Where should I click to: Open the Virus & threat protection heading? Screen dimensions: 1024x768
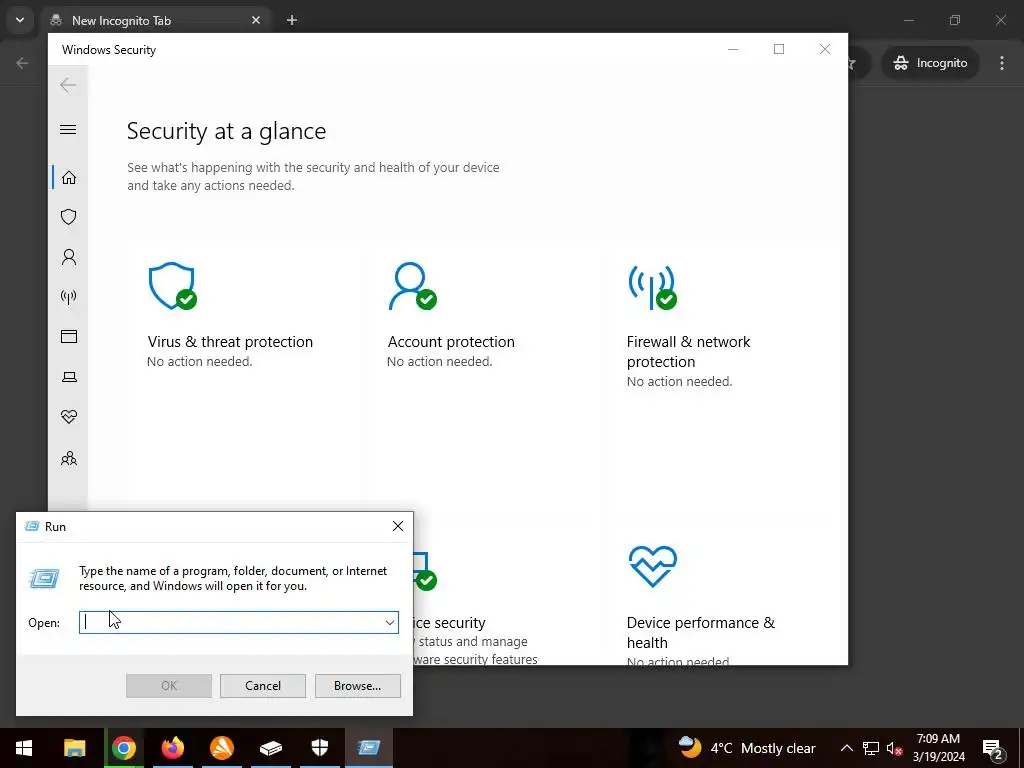(230, 342)
